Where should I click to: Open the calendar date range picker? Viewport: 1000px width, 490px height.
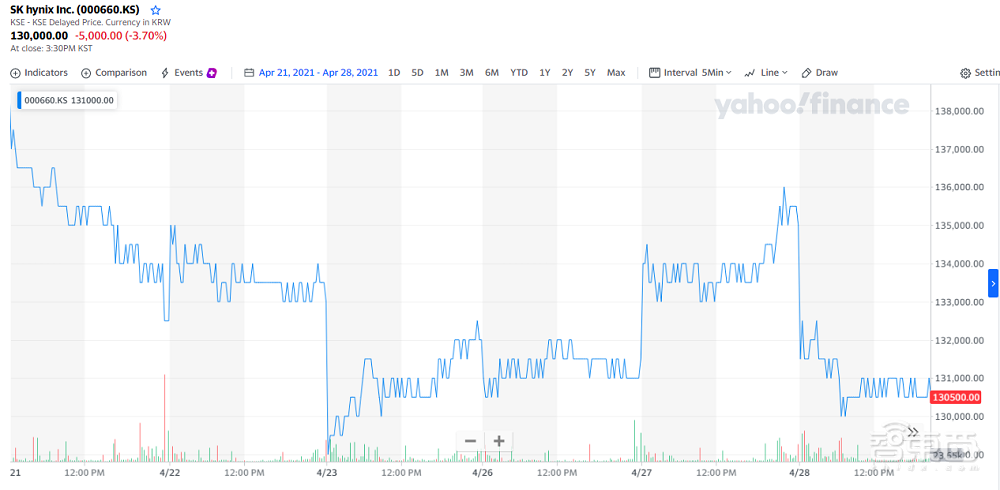coord(250,73)
